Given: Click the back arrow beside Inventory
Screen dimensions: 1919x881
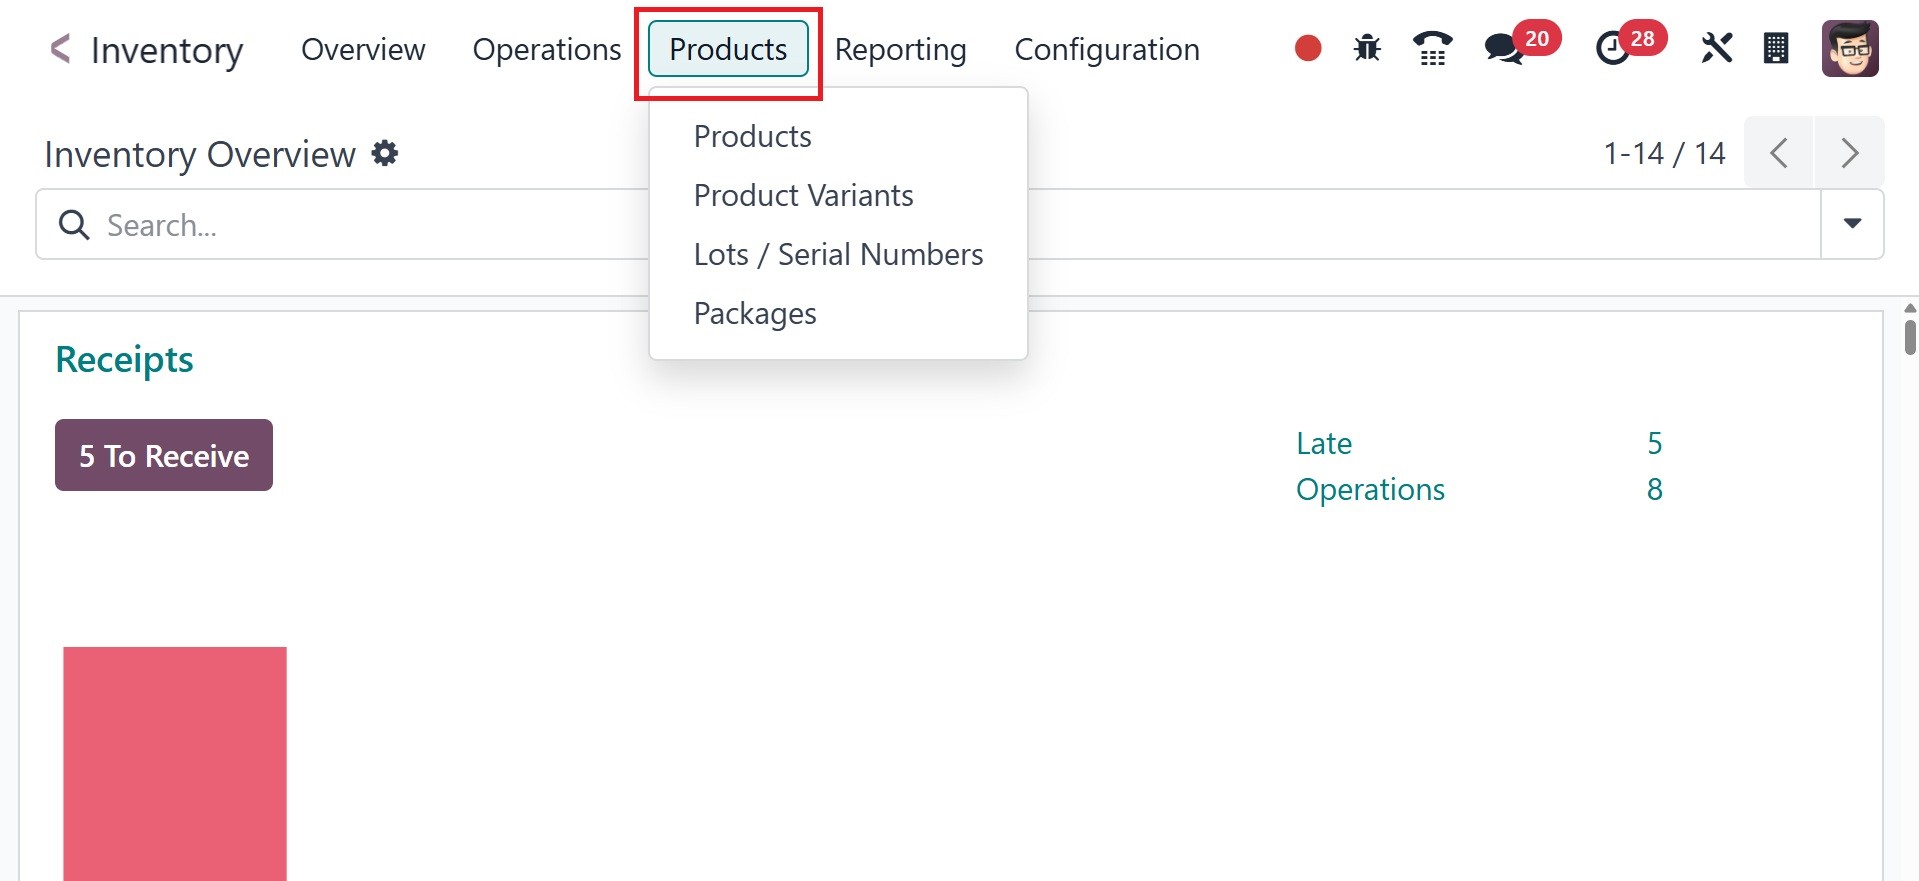Looking at the screenshot, I should tap(60, 49).
